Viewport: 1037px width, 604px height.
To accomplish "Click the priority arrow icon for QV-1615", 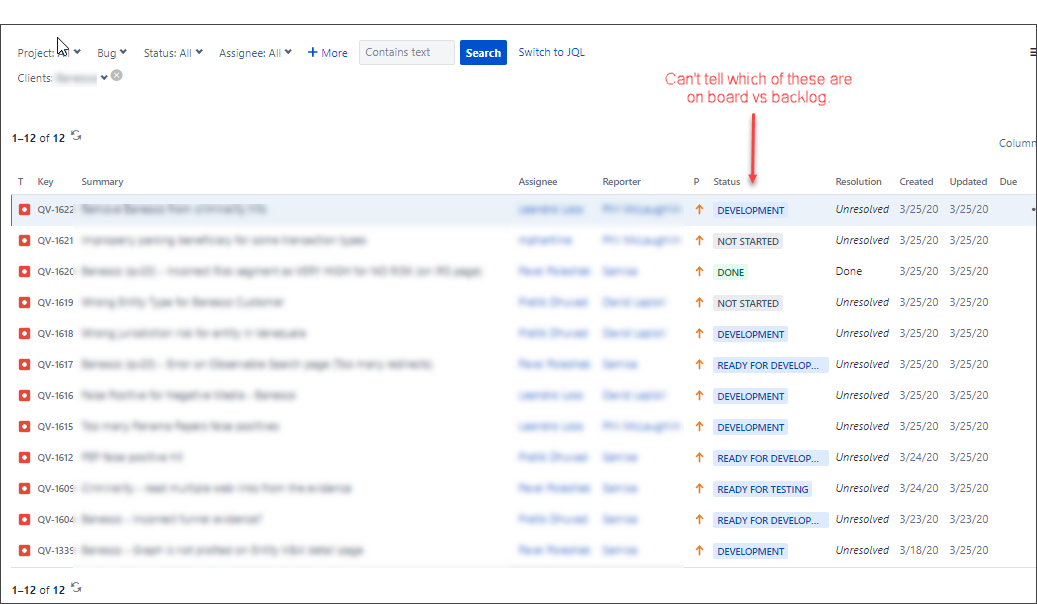I will tap(699, 427).
